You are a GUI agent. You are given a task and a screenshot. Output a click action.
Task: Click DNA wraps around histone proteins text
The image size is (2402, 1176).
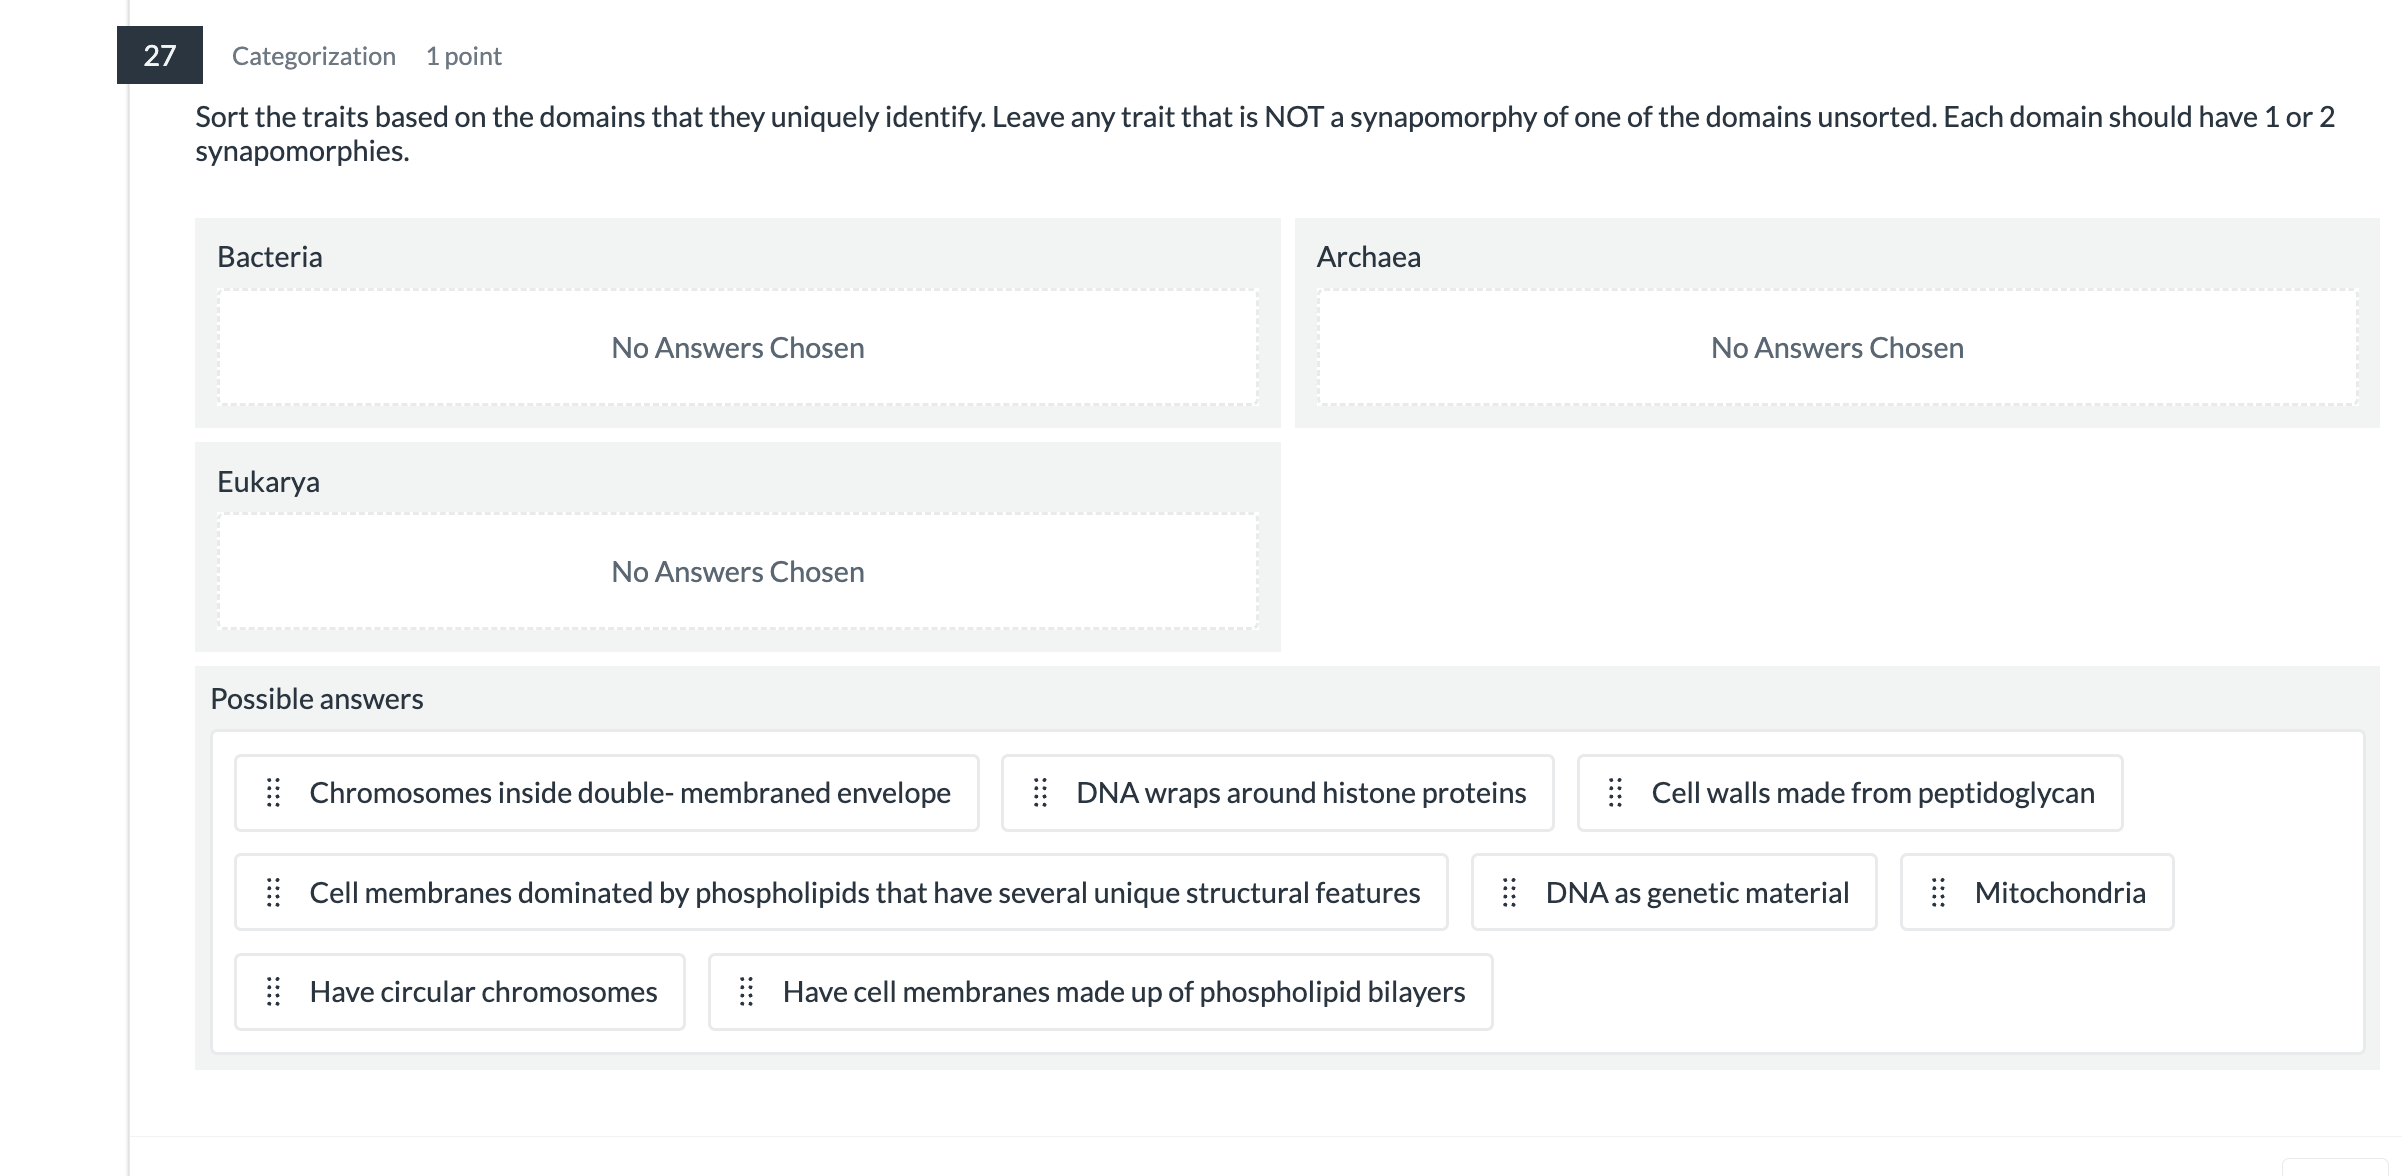(x=1300, y=793)
